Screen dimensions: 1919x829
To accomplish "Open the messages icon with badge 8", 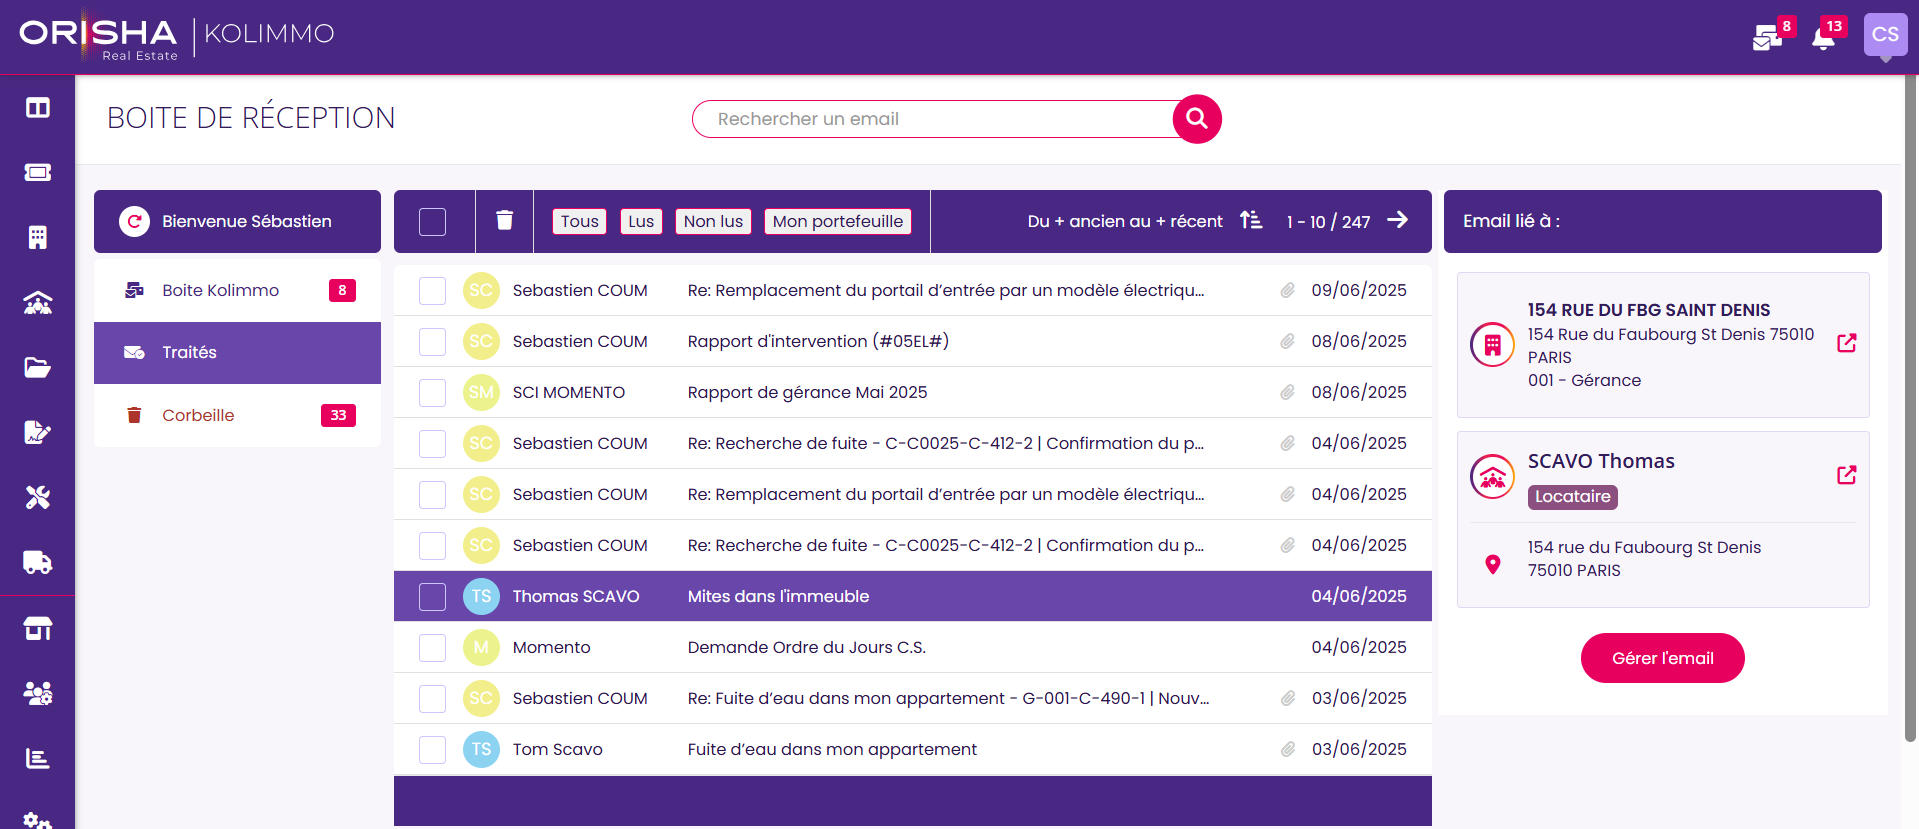I will point(1767,38).
